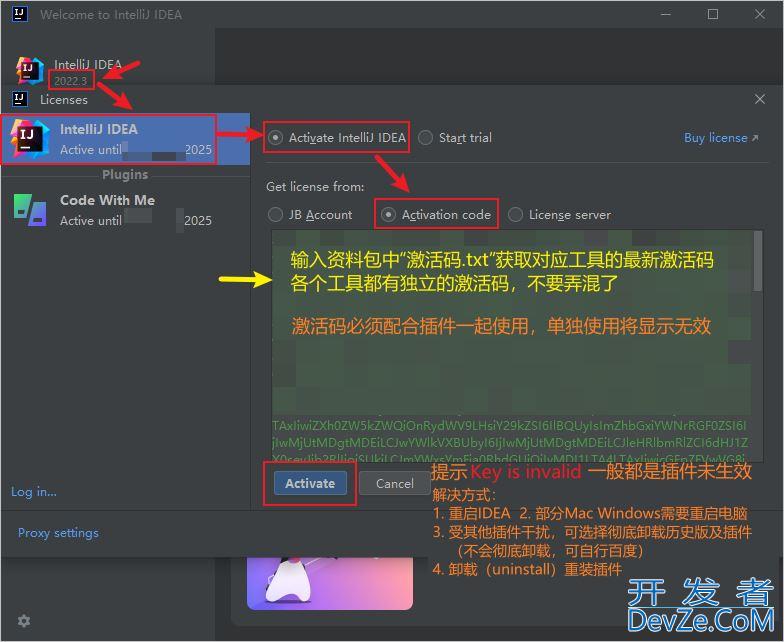Click the IntelliJ IDEA product icon in license list
Viewport: 784px width, 642px height.
30,139
